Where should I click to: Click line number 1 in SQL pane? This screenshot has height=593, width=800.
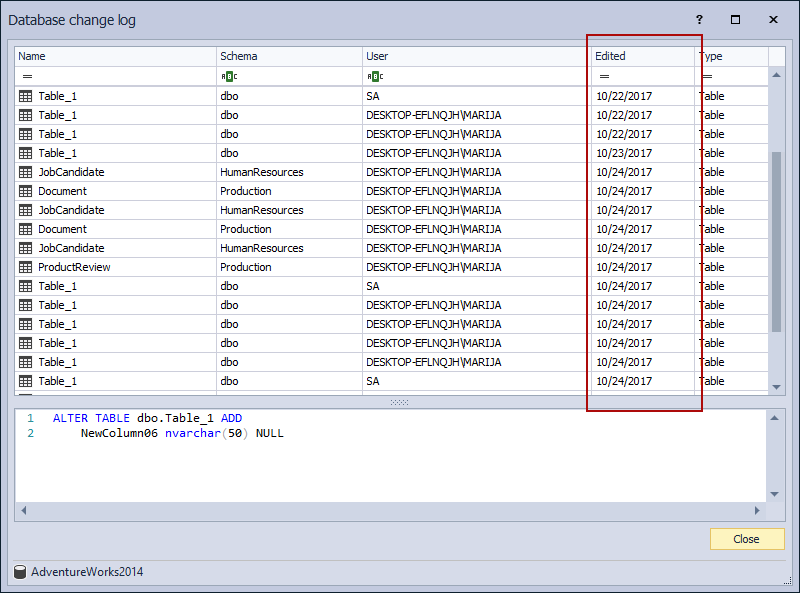click(x=31, y=418)
